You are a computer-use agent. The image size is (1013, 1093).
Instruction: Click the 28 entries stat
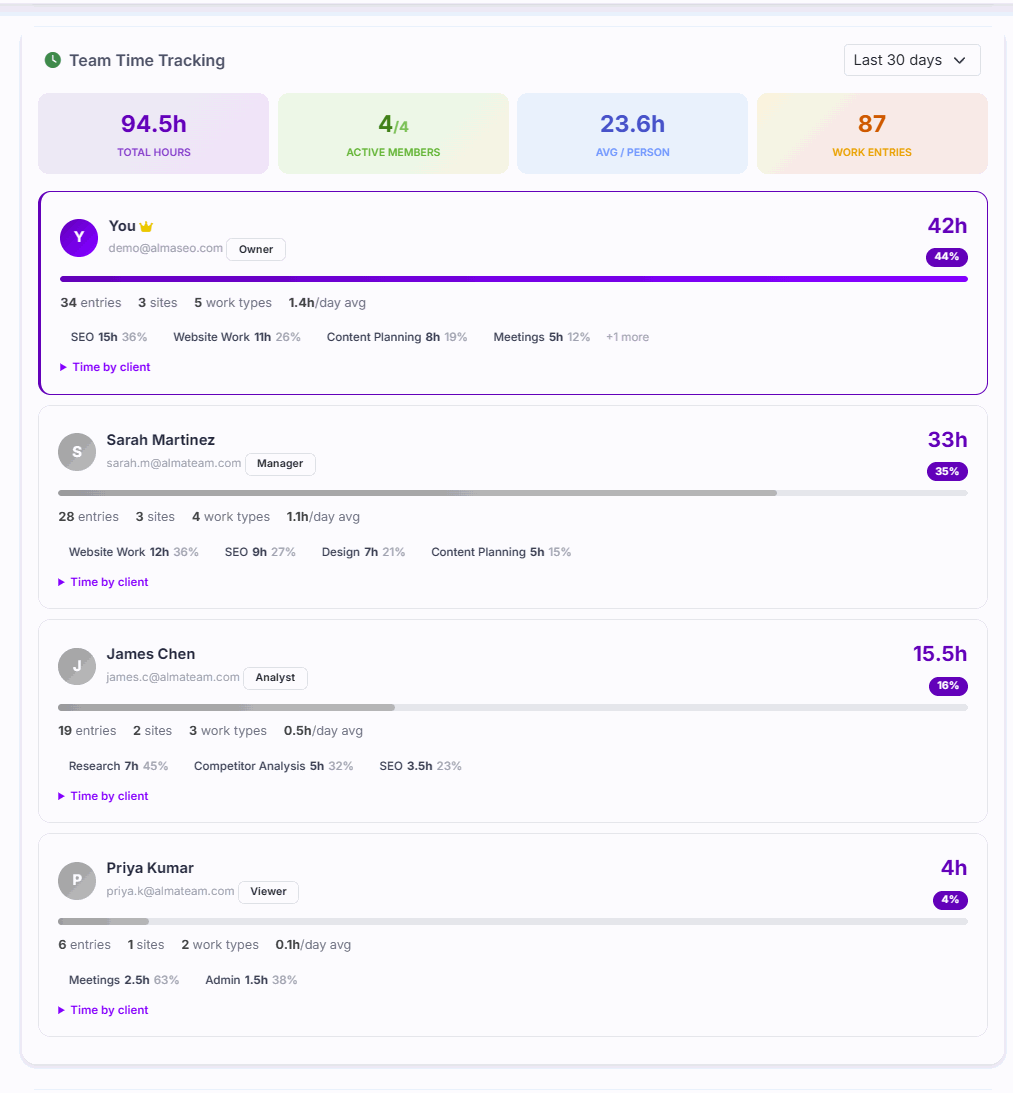pyautogui.click(x=89, y=517)
